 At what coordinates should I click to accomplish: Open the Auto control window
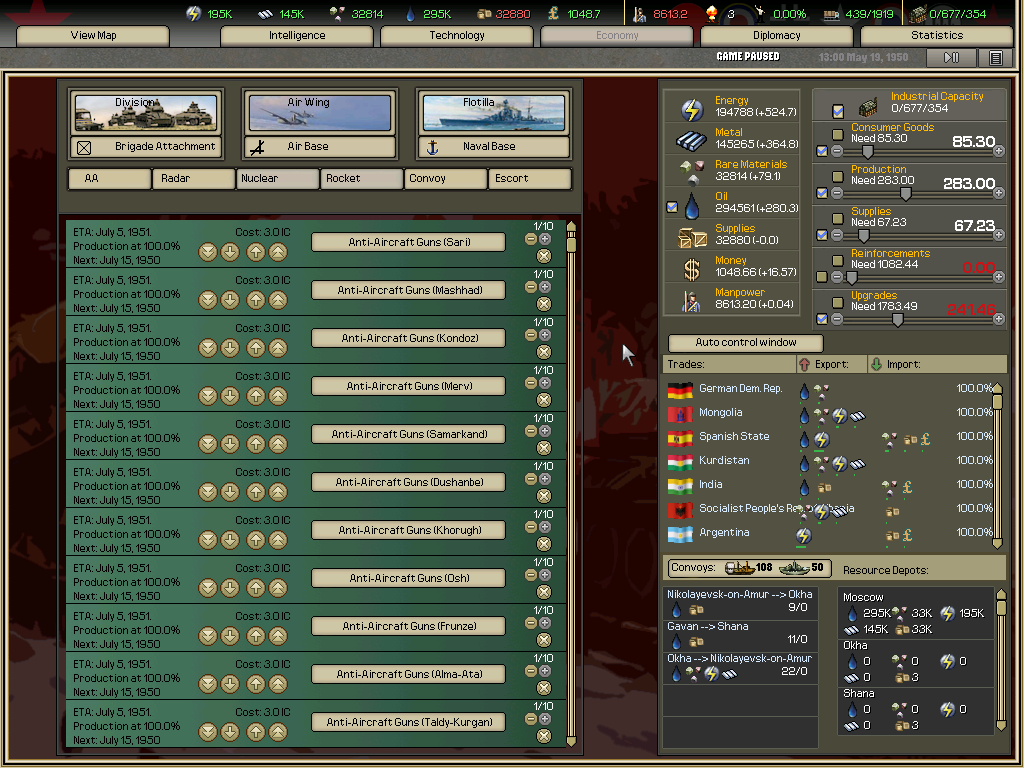[x=746, y=343]
